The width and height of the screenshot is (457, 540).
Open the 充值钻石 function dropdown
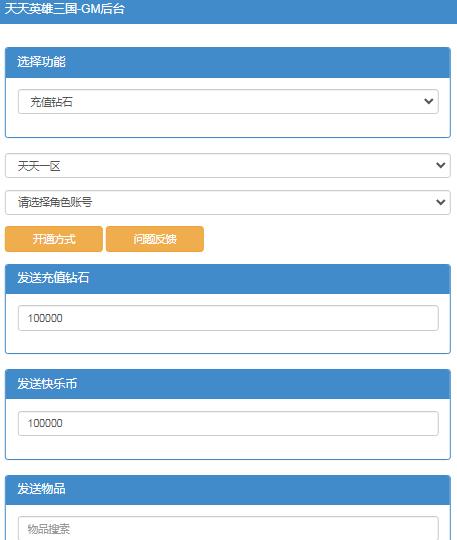[x=228, y=102]
